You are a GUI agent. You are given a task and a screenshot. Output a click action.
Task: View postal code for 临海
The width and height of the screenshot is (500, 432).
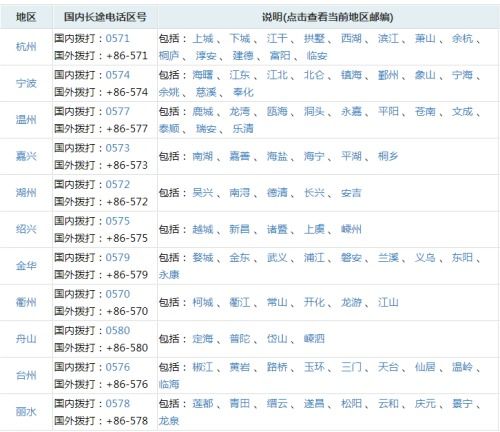point(169,384)
